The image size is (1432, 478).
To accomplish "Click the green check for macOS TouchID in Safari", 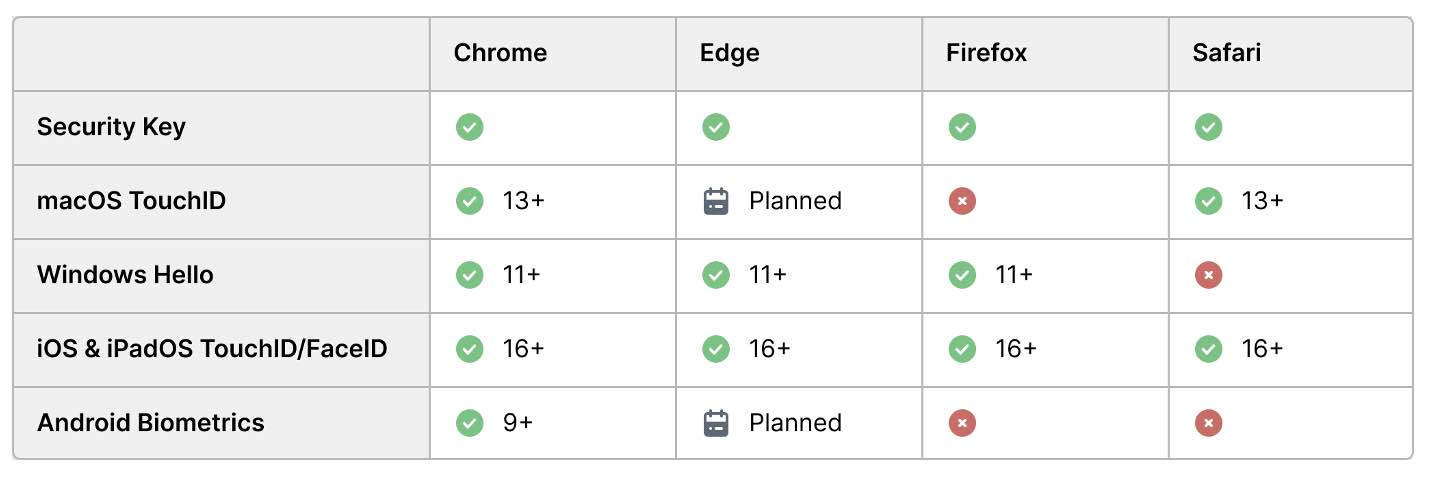I will (1208, 201).
